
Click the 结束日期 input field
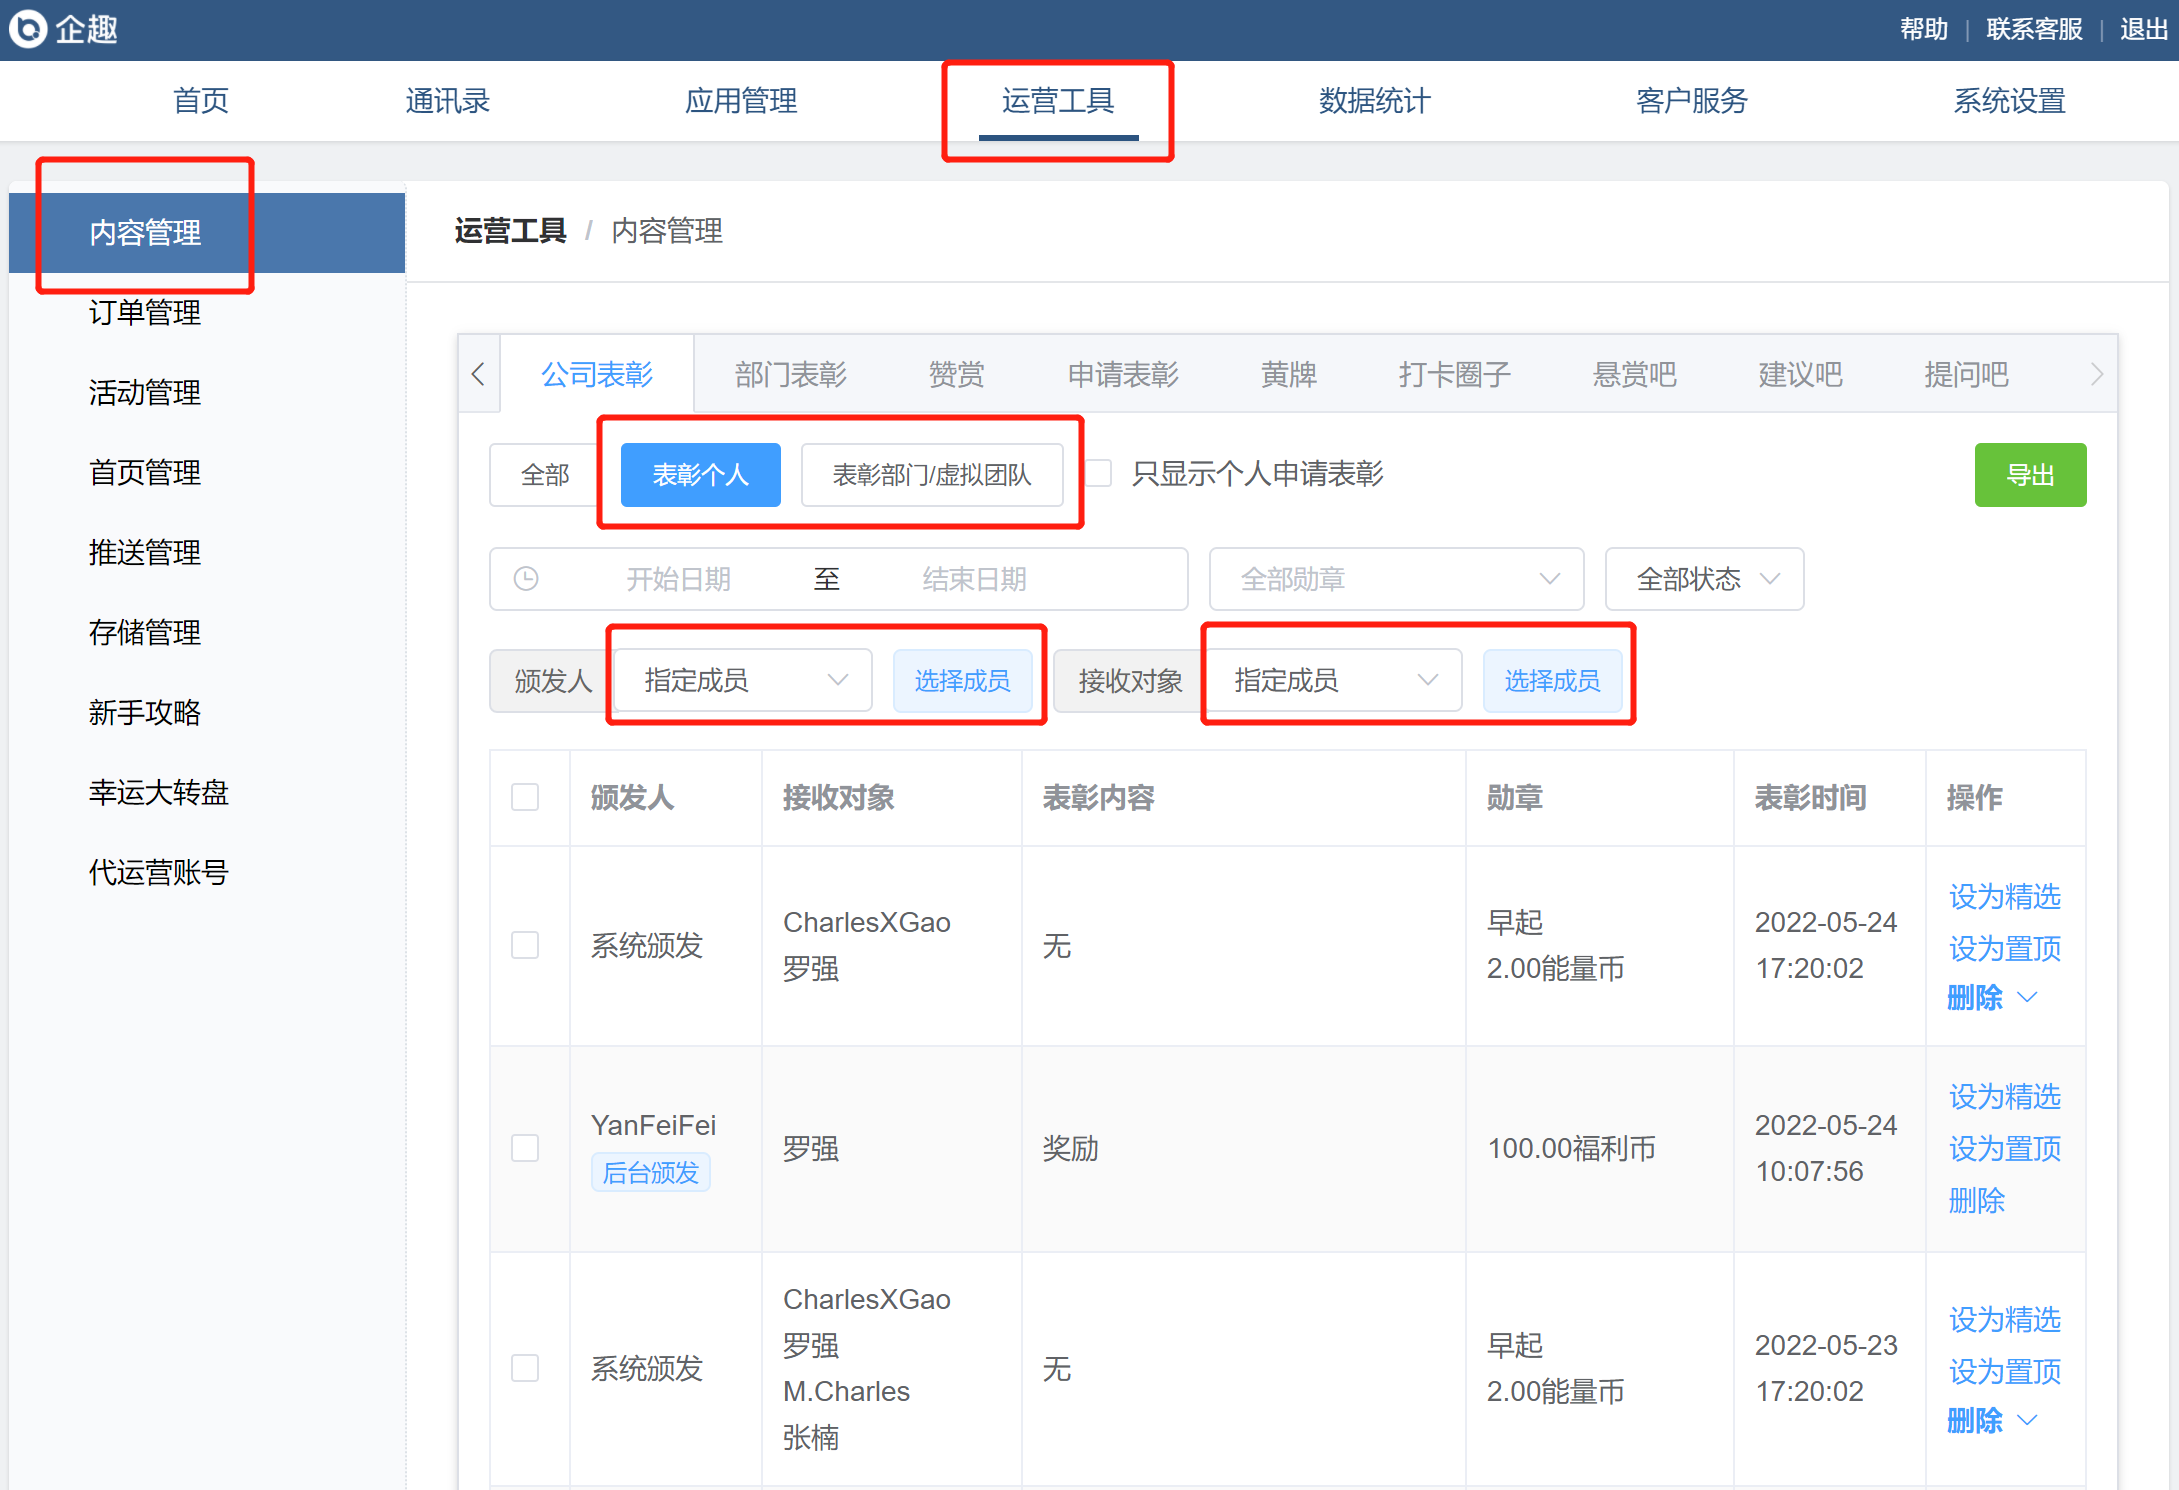[x=975, y=579]
